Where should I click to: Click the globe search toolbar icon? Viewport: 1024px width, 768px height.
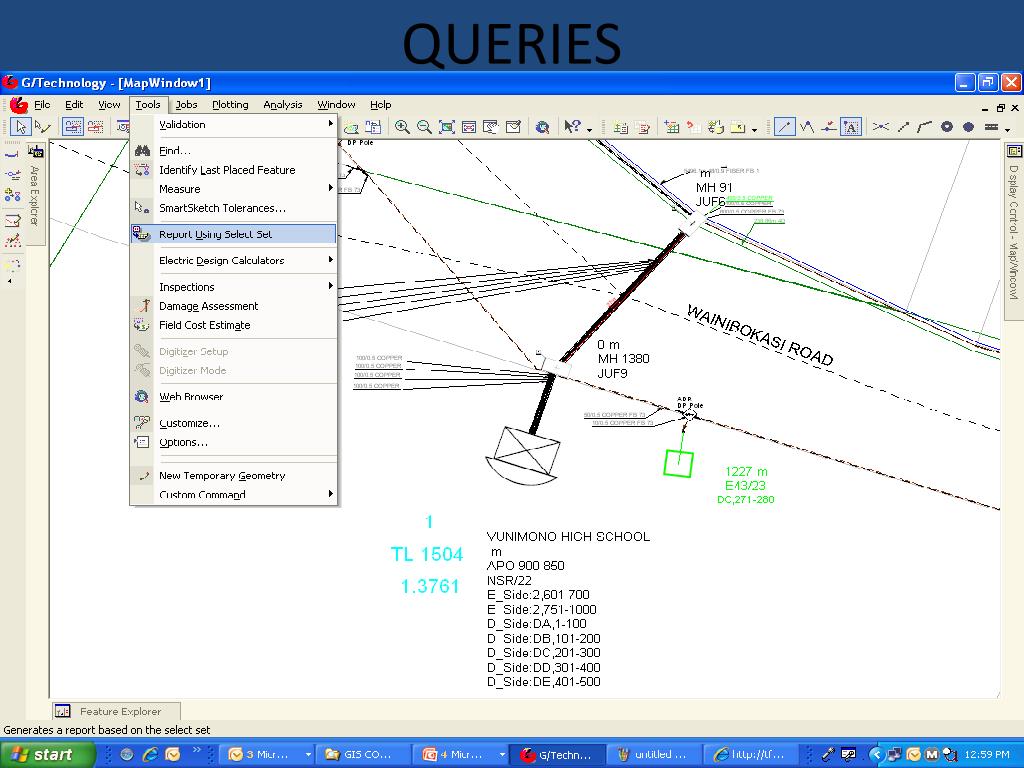click(542, 127)
